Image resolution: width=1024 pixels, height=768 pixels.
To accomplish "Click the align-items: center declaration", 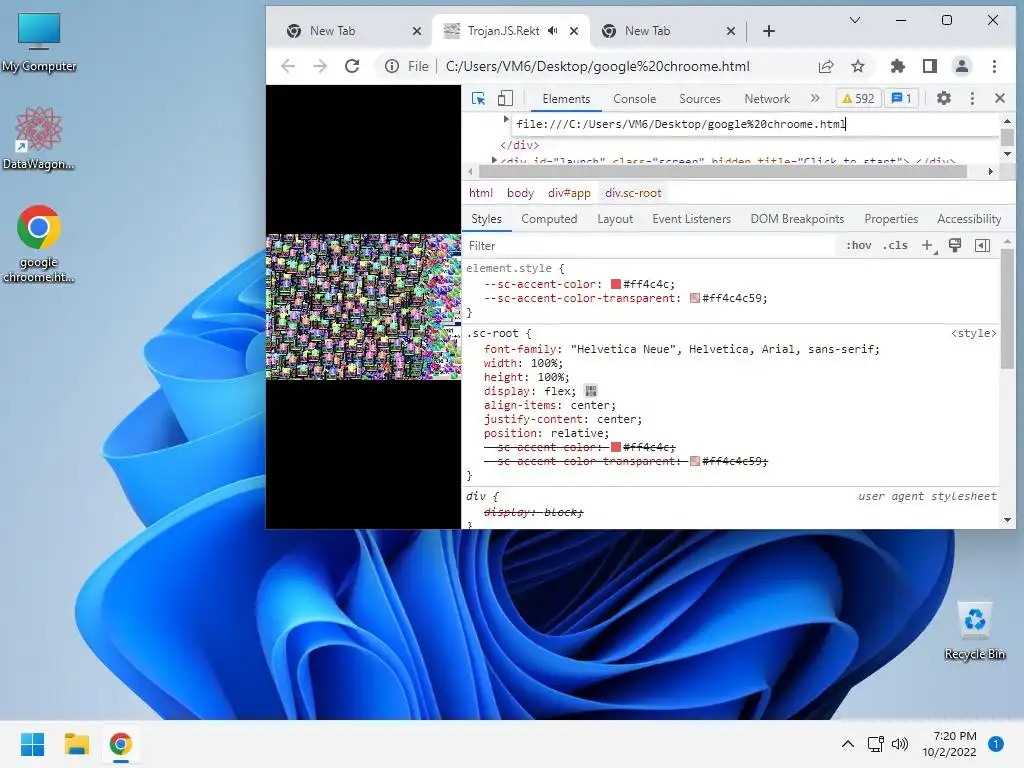I will (549, 405).
